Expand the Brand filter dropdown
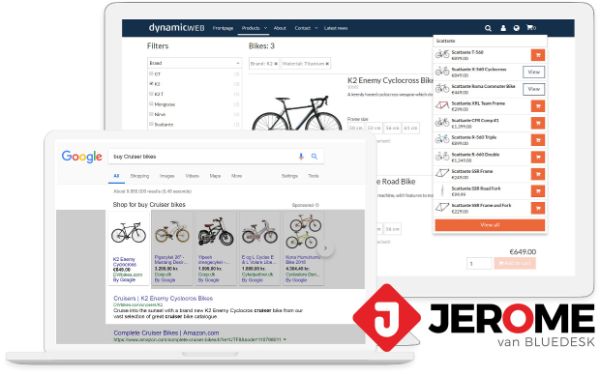This screenshot has height=376, width=600. [x=194, y=63]
